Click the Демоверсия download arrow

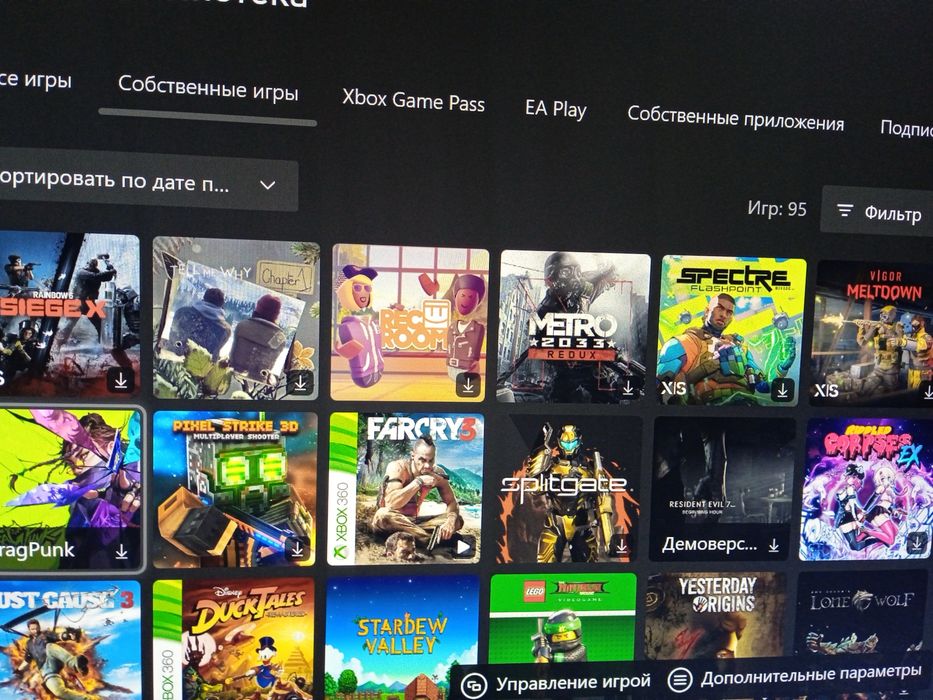pyautogui.click(x=773, y=545)
